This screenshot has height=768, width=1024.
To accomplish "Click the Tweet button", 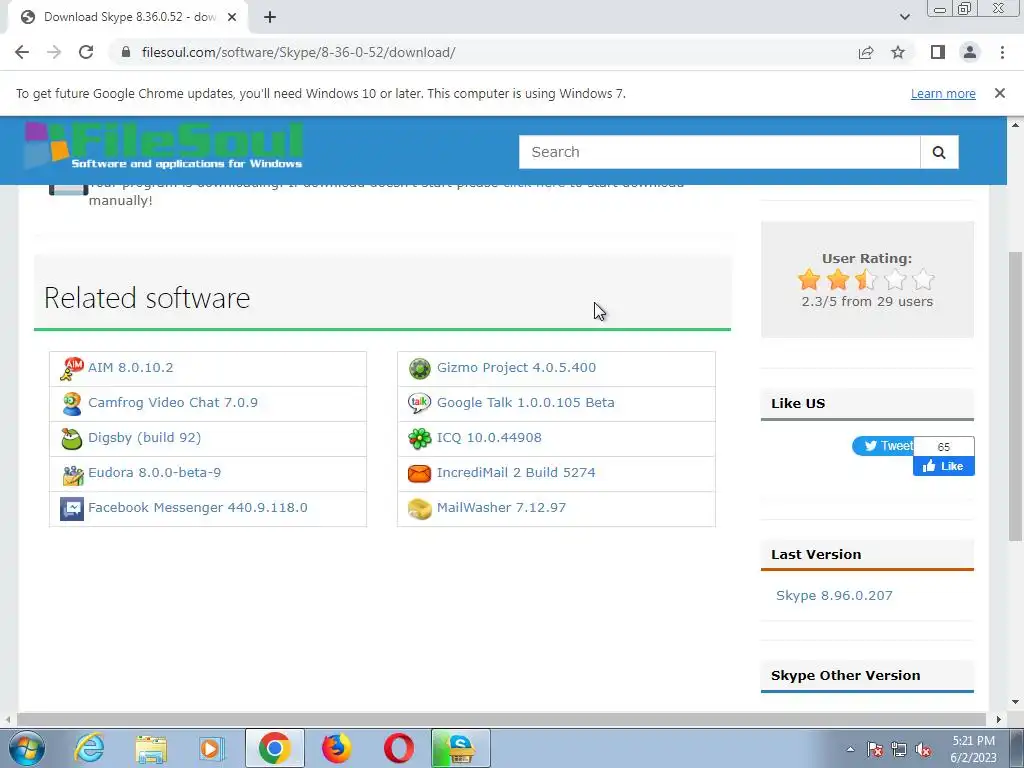I will pyautogui.click(x=883, y=446).
